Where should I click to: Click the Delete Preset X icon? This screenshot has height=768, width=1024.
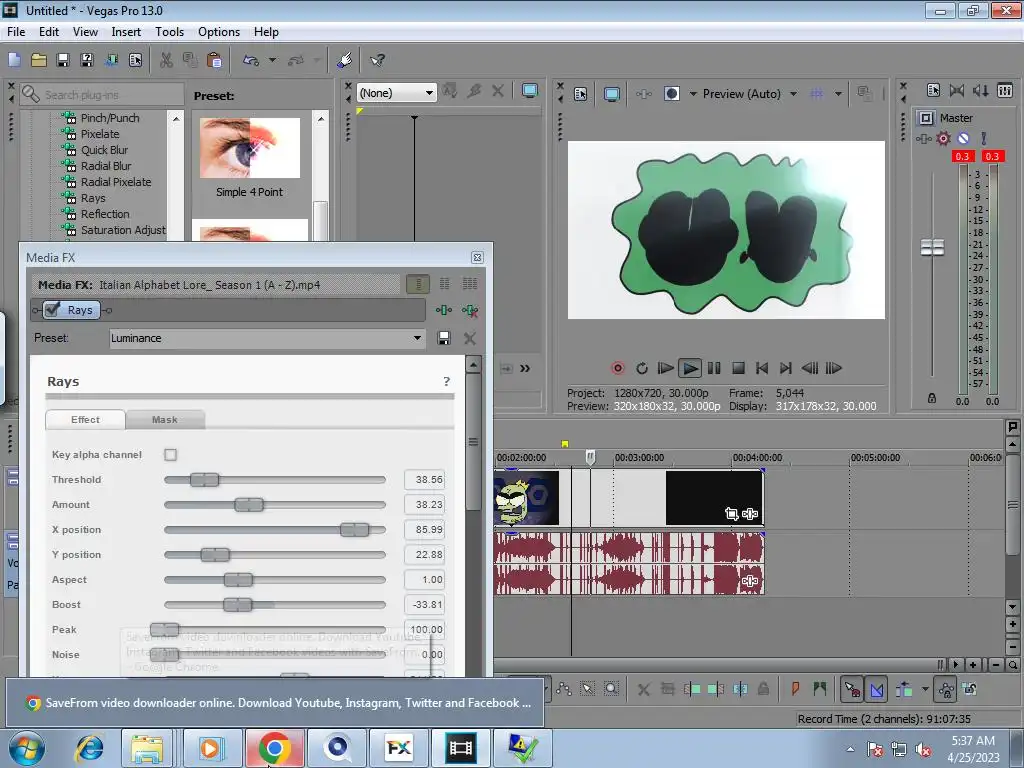pyautogui.click(x=470, y=338)
